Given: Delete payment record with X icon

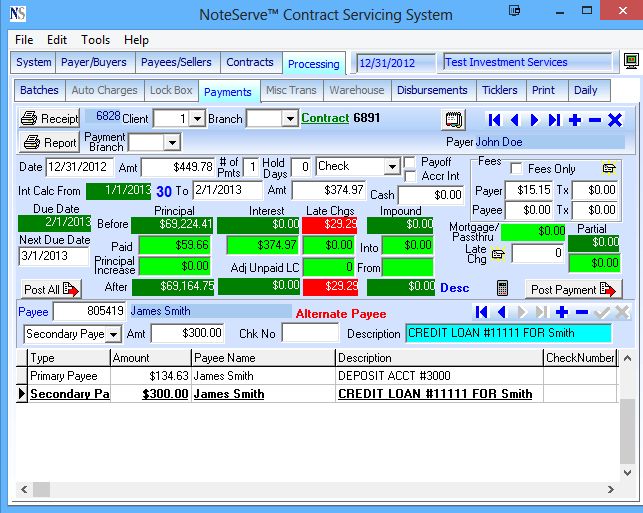Looking at the screenshot, I should tap(615, 120).
